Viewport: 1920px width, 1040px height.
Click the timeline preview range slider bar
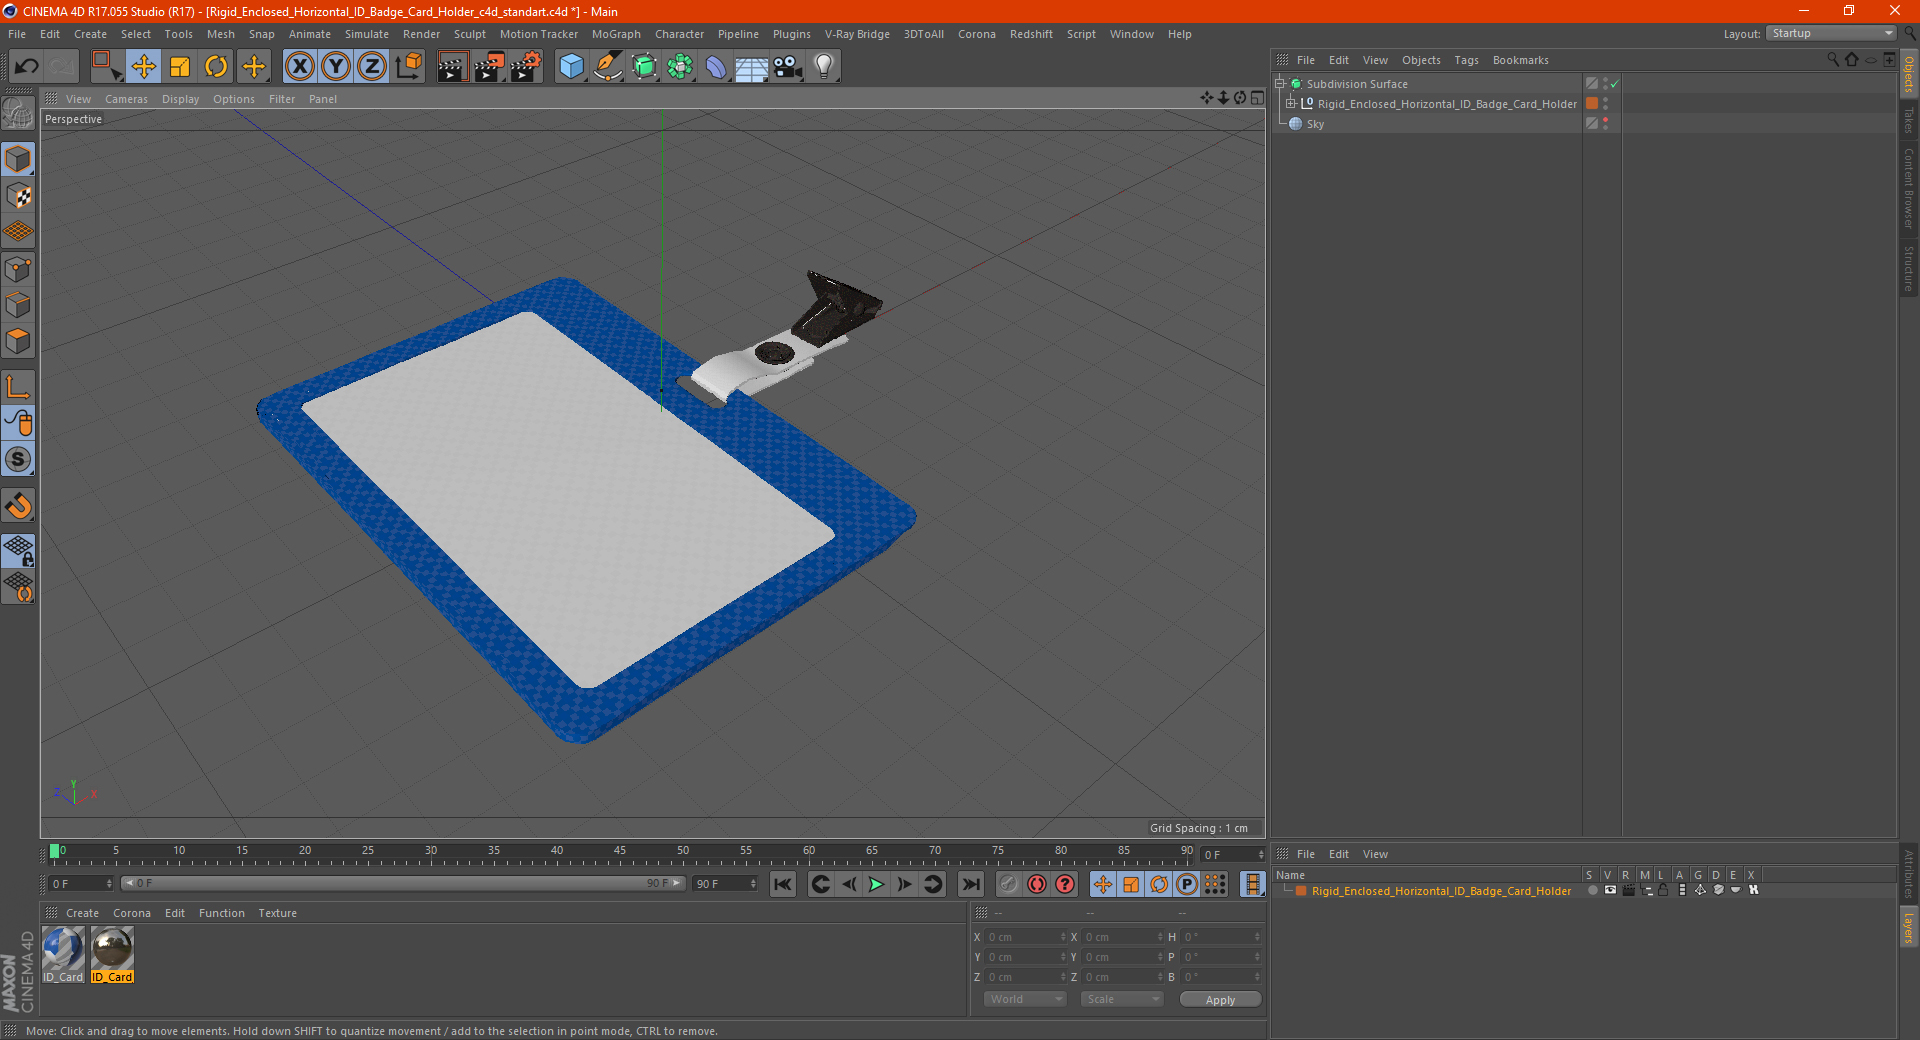click(403, 883)
